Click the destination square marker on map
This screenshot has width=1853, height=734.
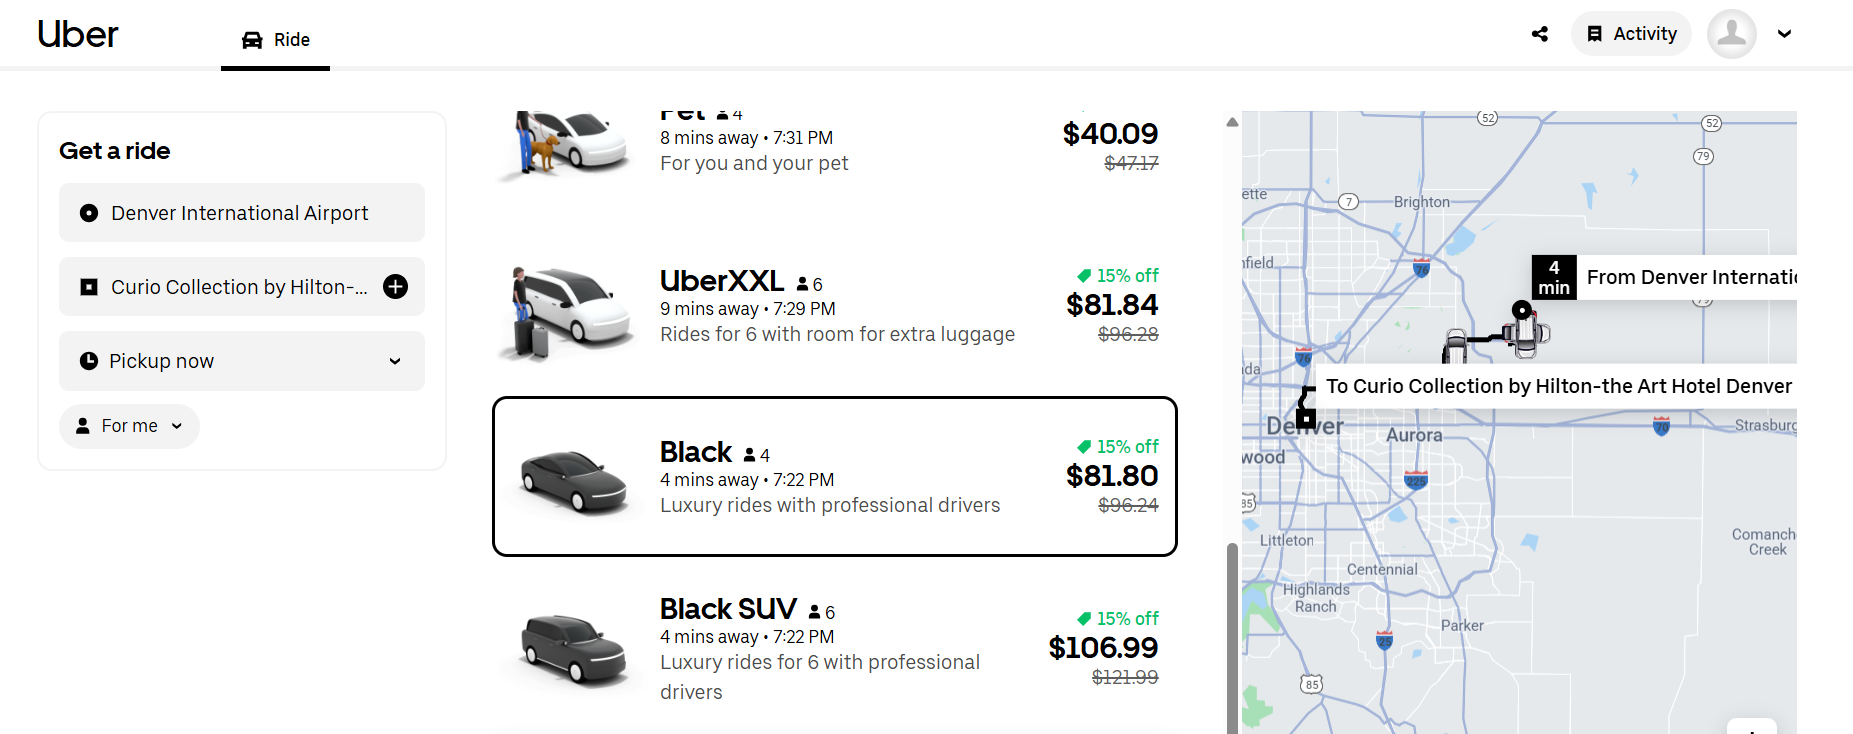pos(1306,418)
